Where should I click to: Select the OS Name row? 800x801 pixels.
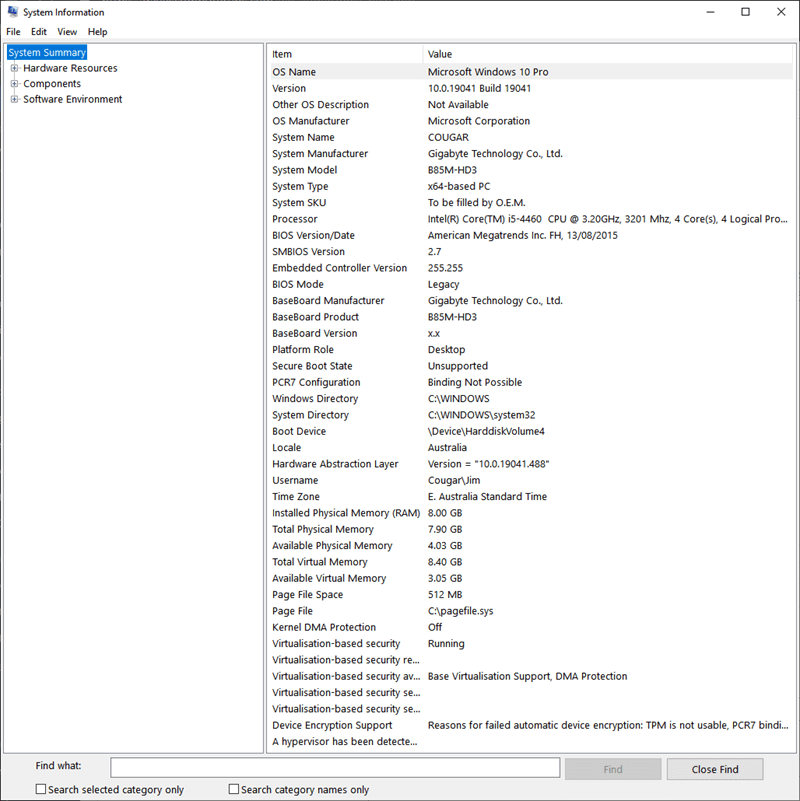pyautogui.click(x=531, y=72)
